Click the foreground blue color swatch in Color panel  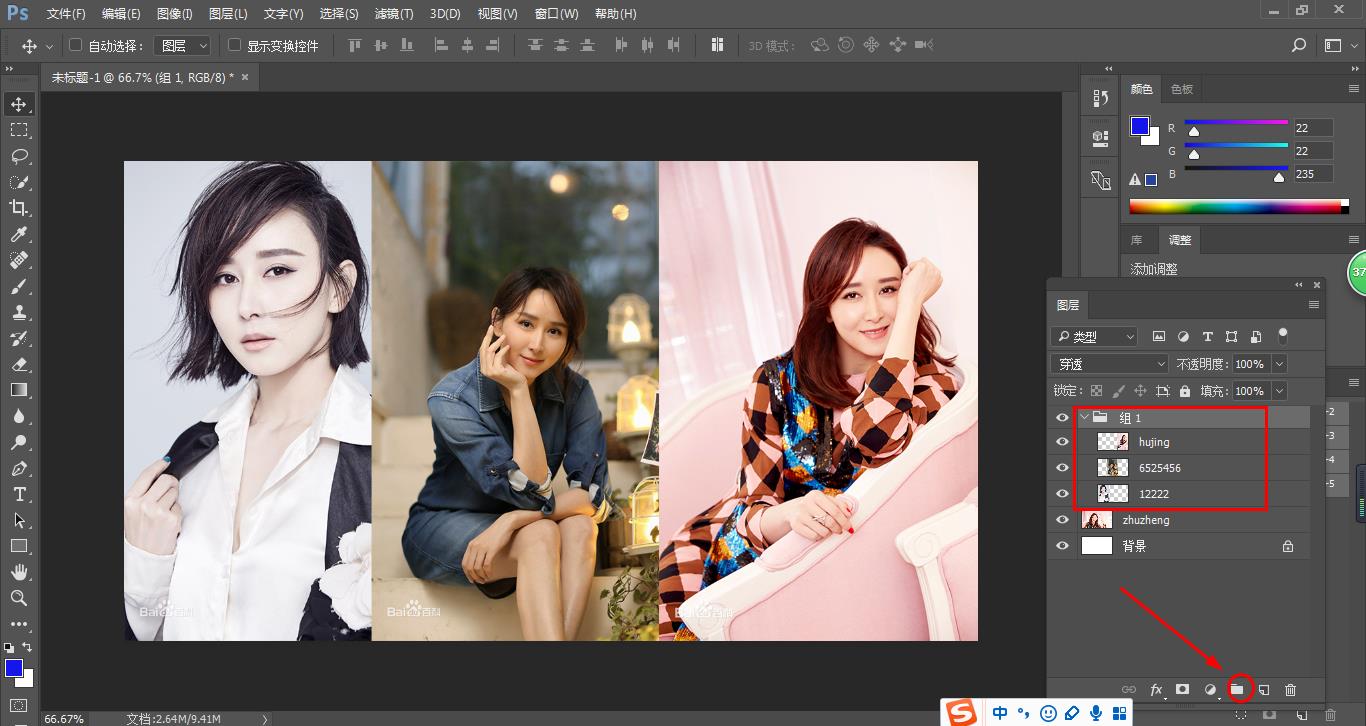[1139, 126]
